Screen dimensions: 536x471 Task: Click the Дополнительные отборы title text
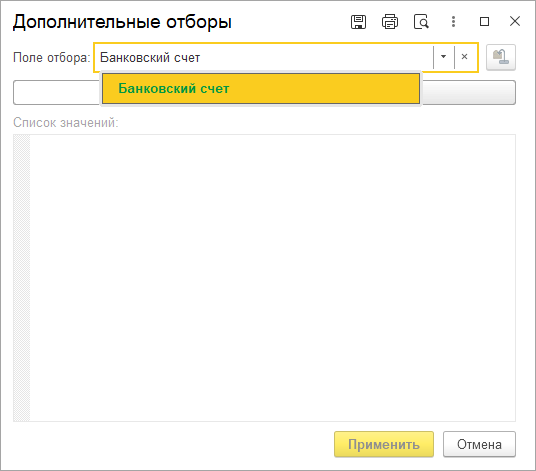click(122, 22)
